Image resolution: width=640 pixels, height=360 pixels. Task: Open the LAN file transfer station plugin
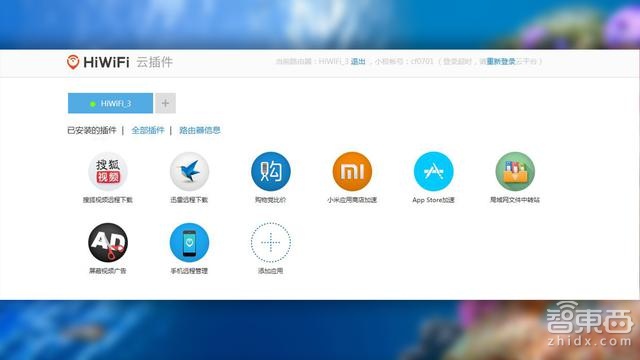(515, 171)
